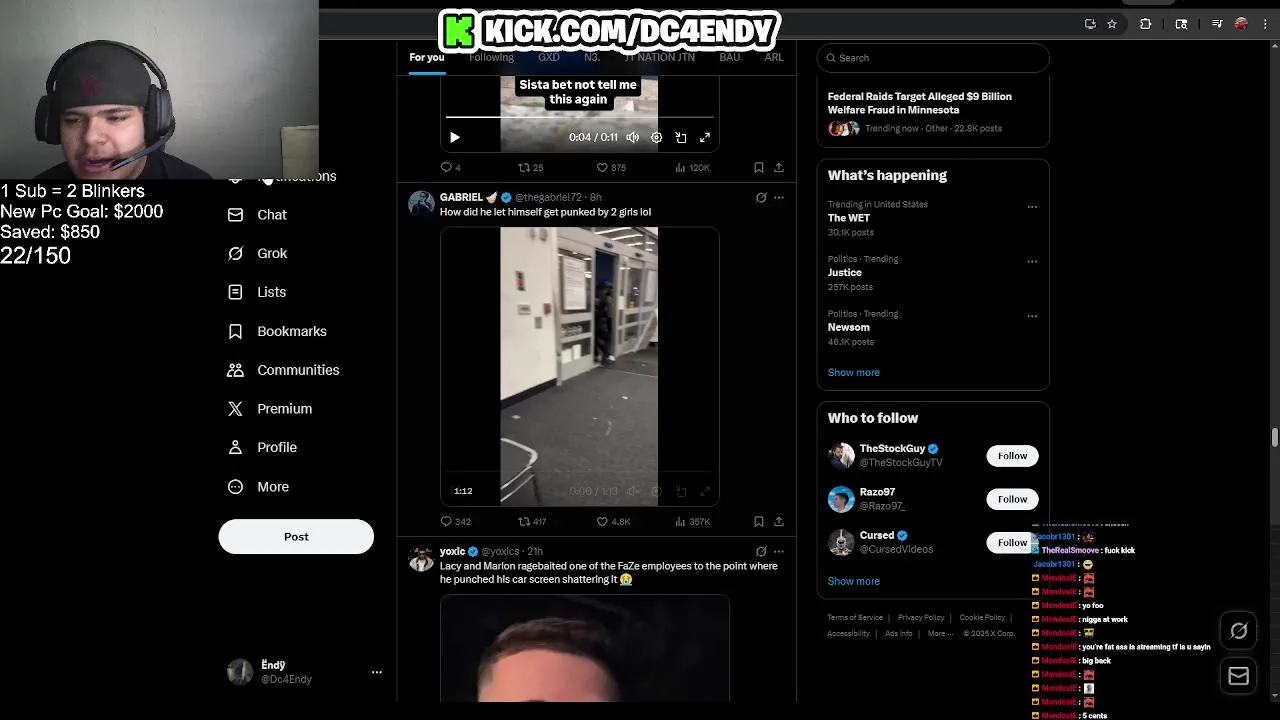1280x720 pixels.
Task: Like the post with 875 likes
Action: click(x=610, y=167)
